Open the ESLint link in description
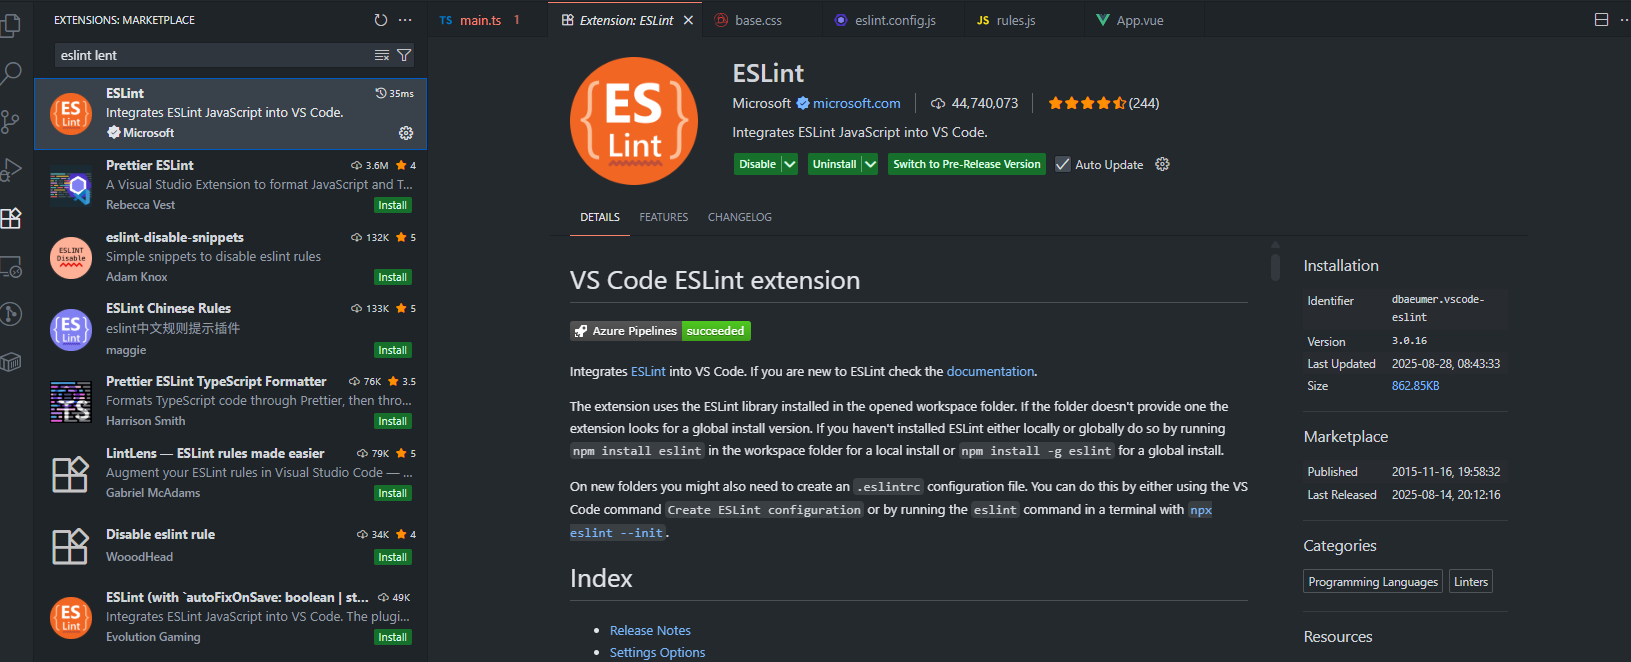 coord(648,371)
